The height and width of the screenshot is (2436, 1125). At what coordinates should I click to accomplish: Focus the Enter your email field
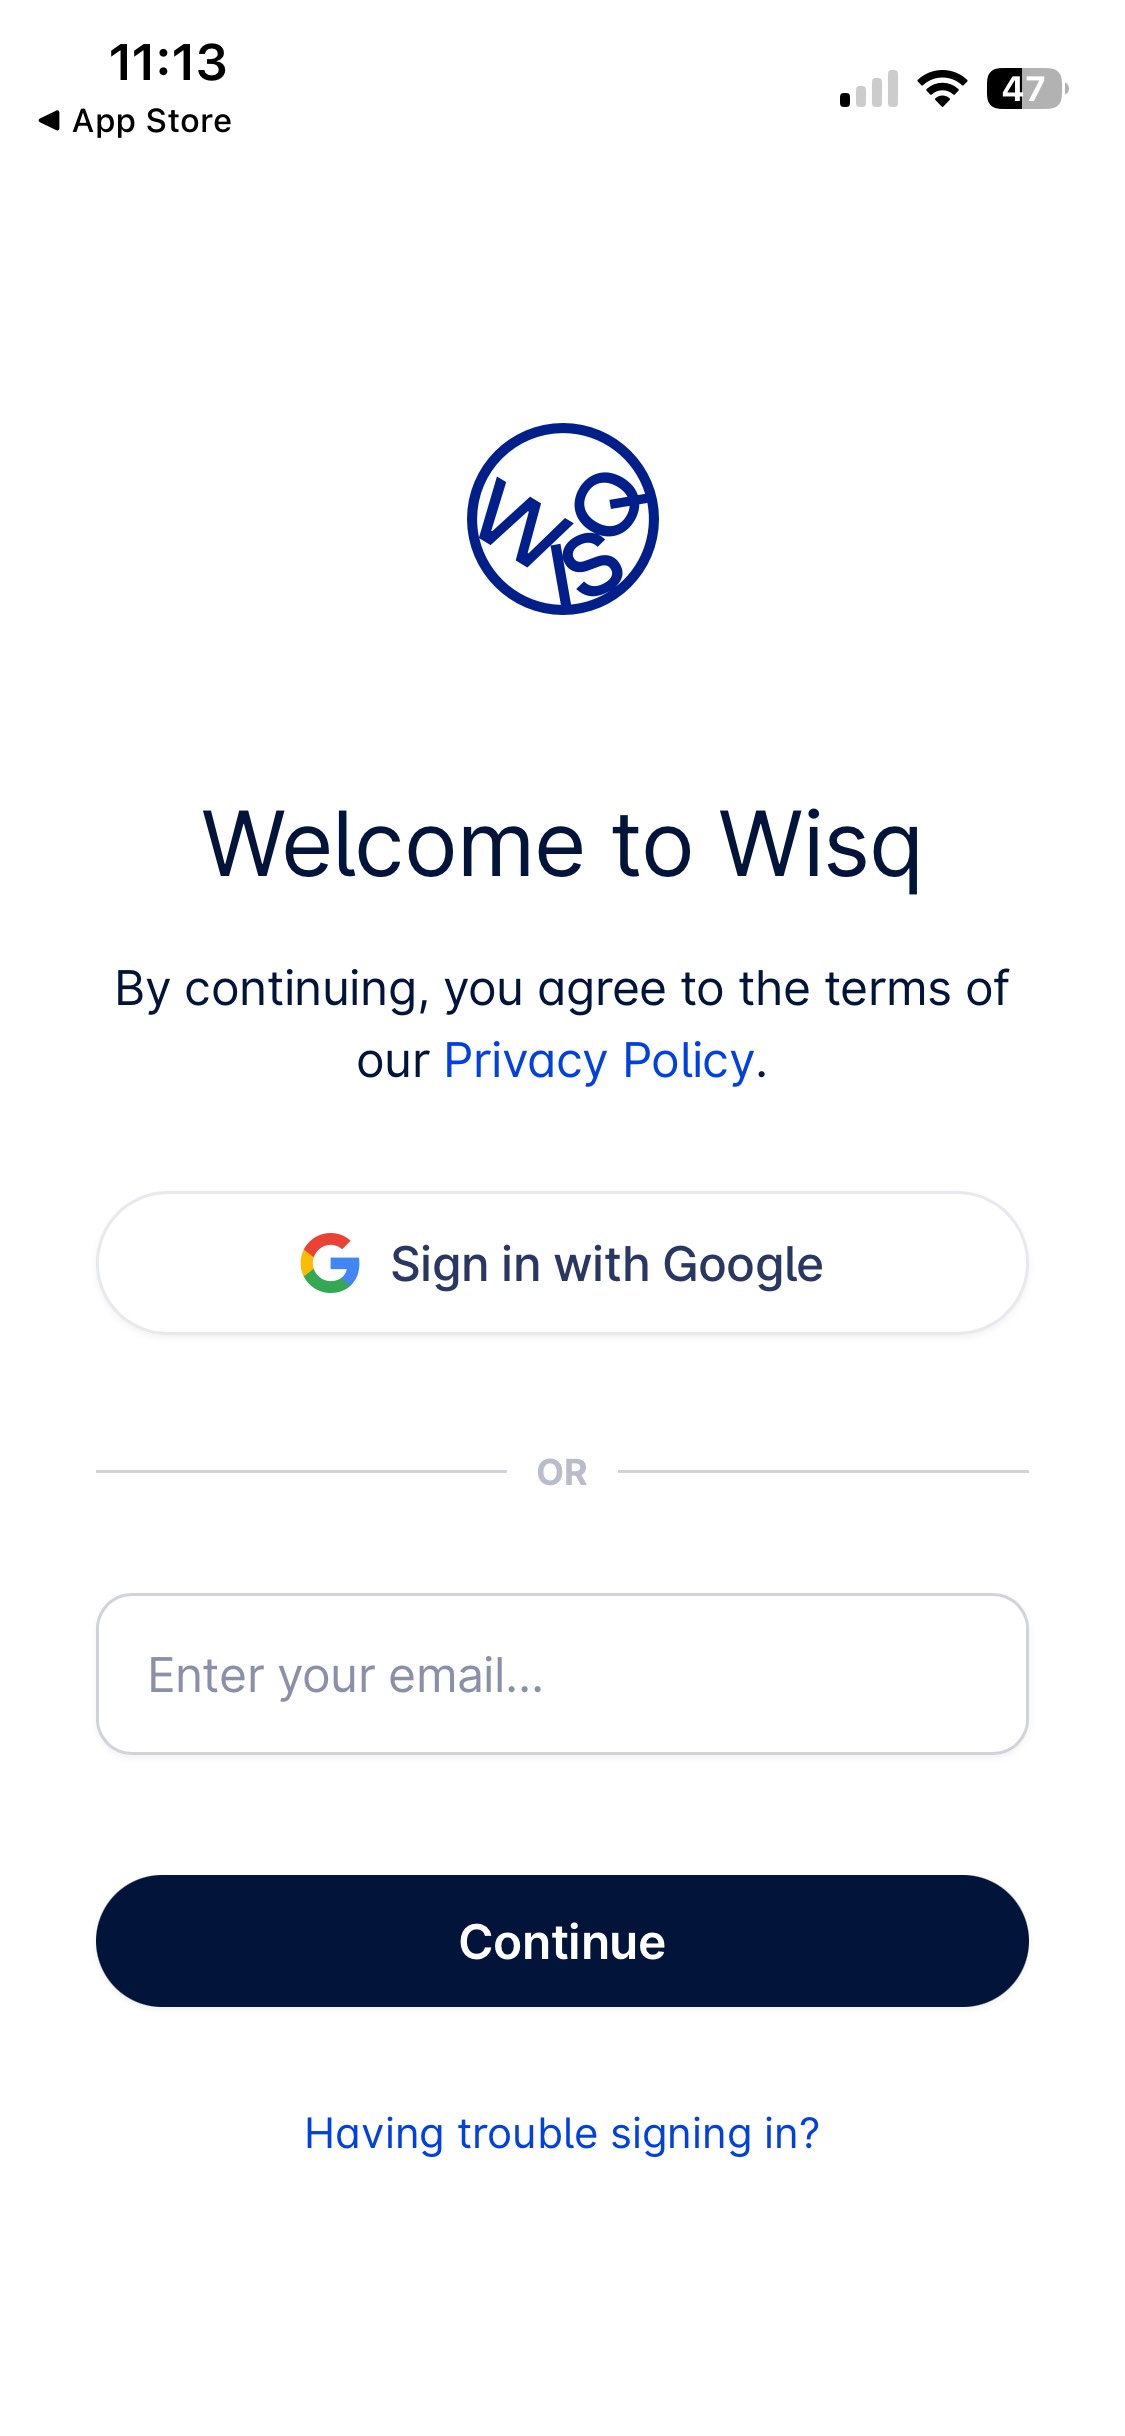pos(562,1674)
